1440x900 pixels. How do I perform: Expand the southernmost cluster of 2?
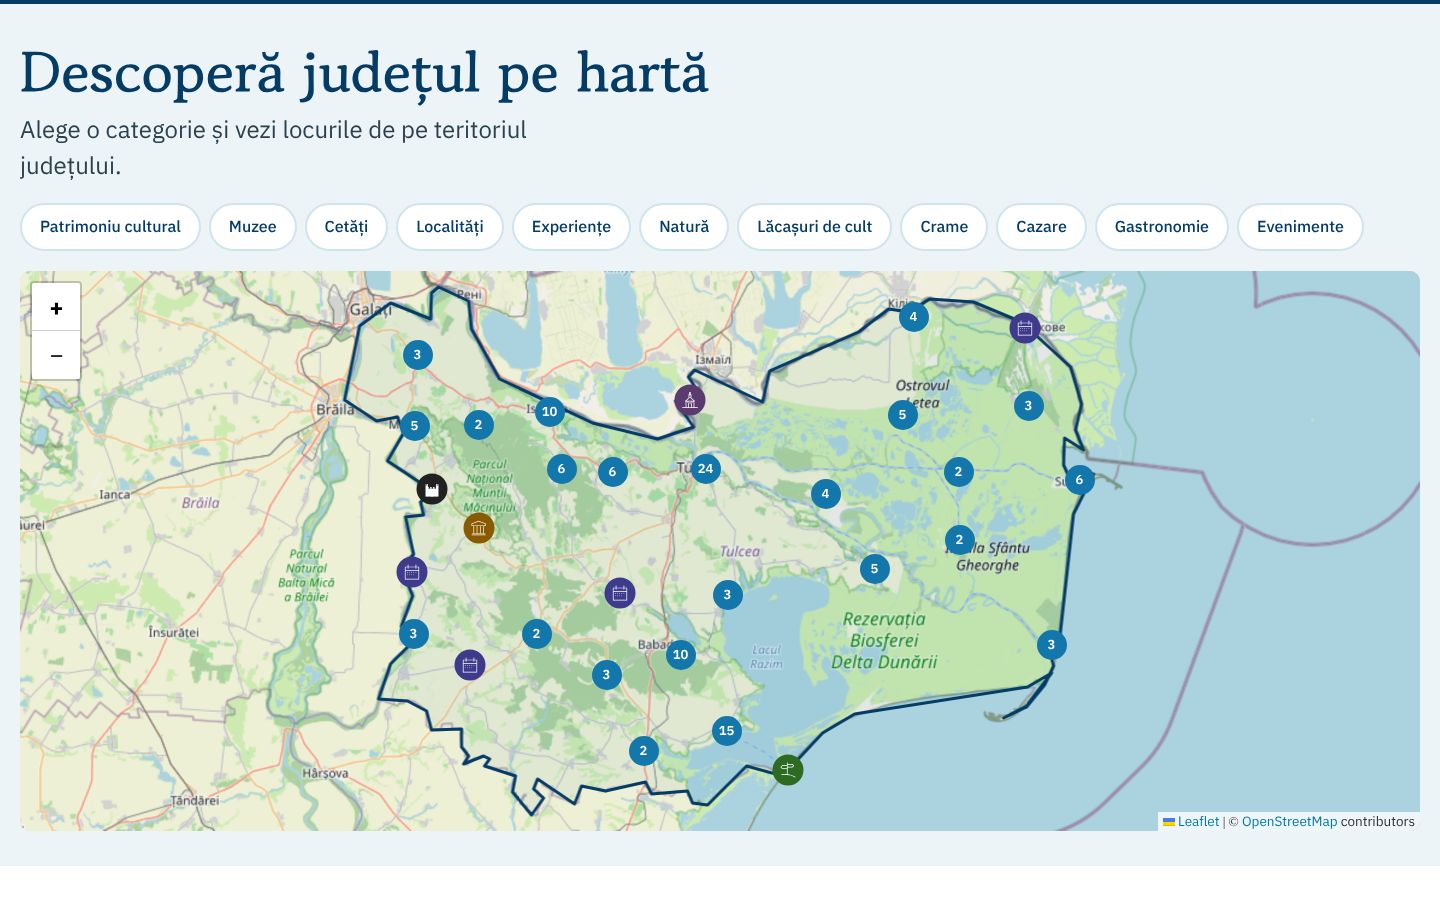point(644,751)
